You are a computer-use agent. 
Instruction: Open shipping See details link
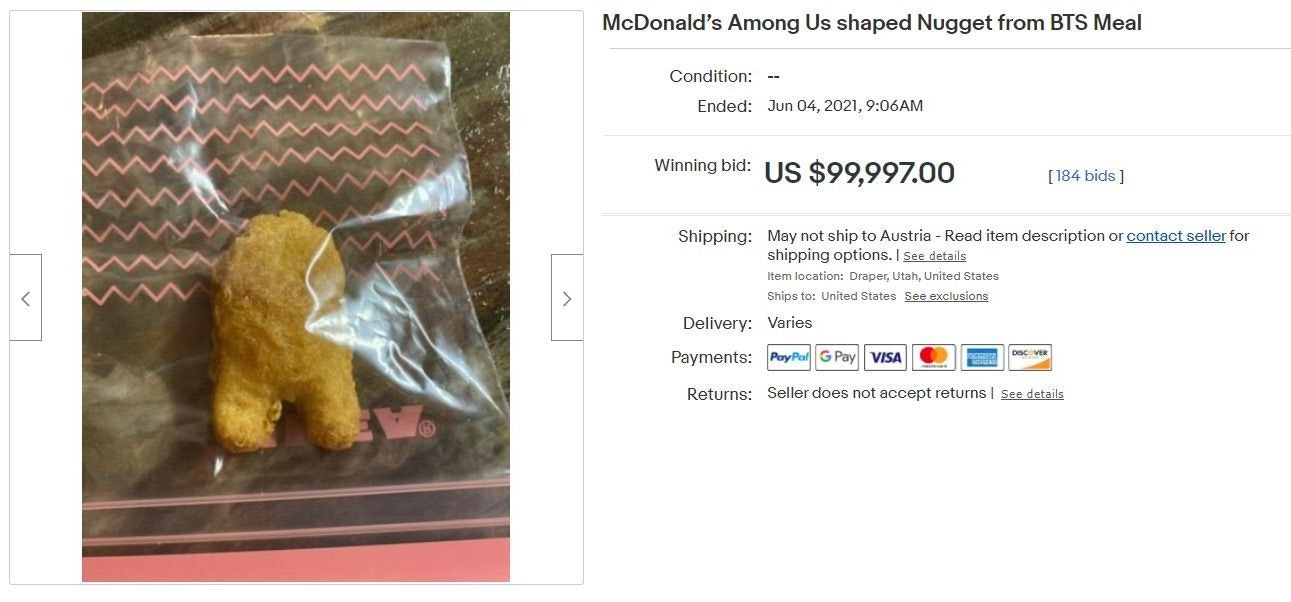(934, 256)
